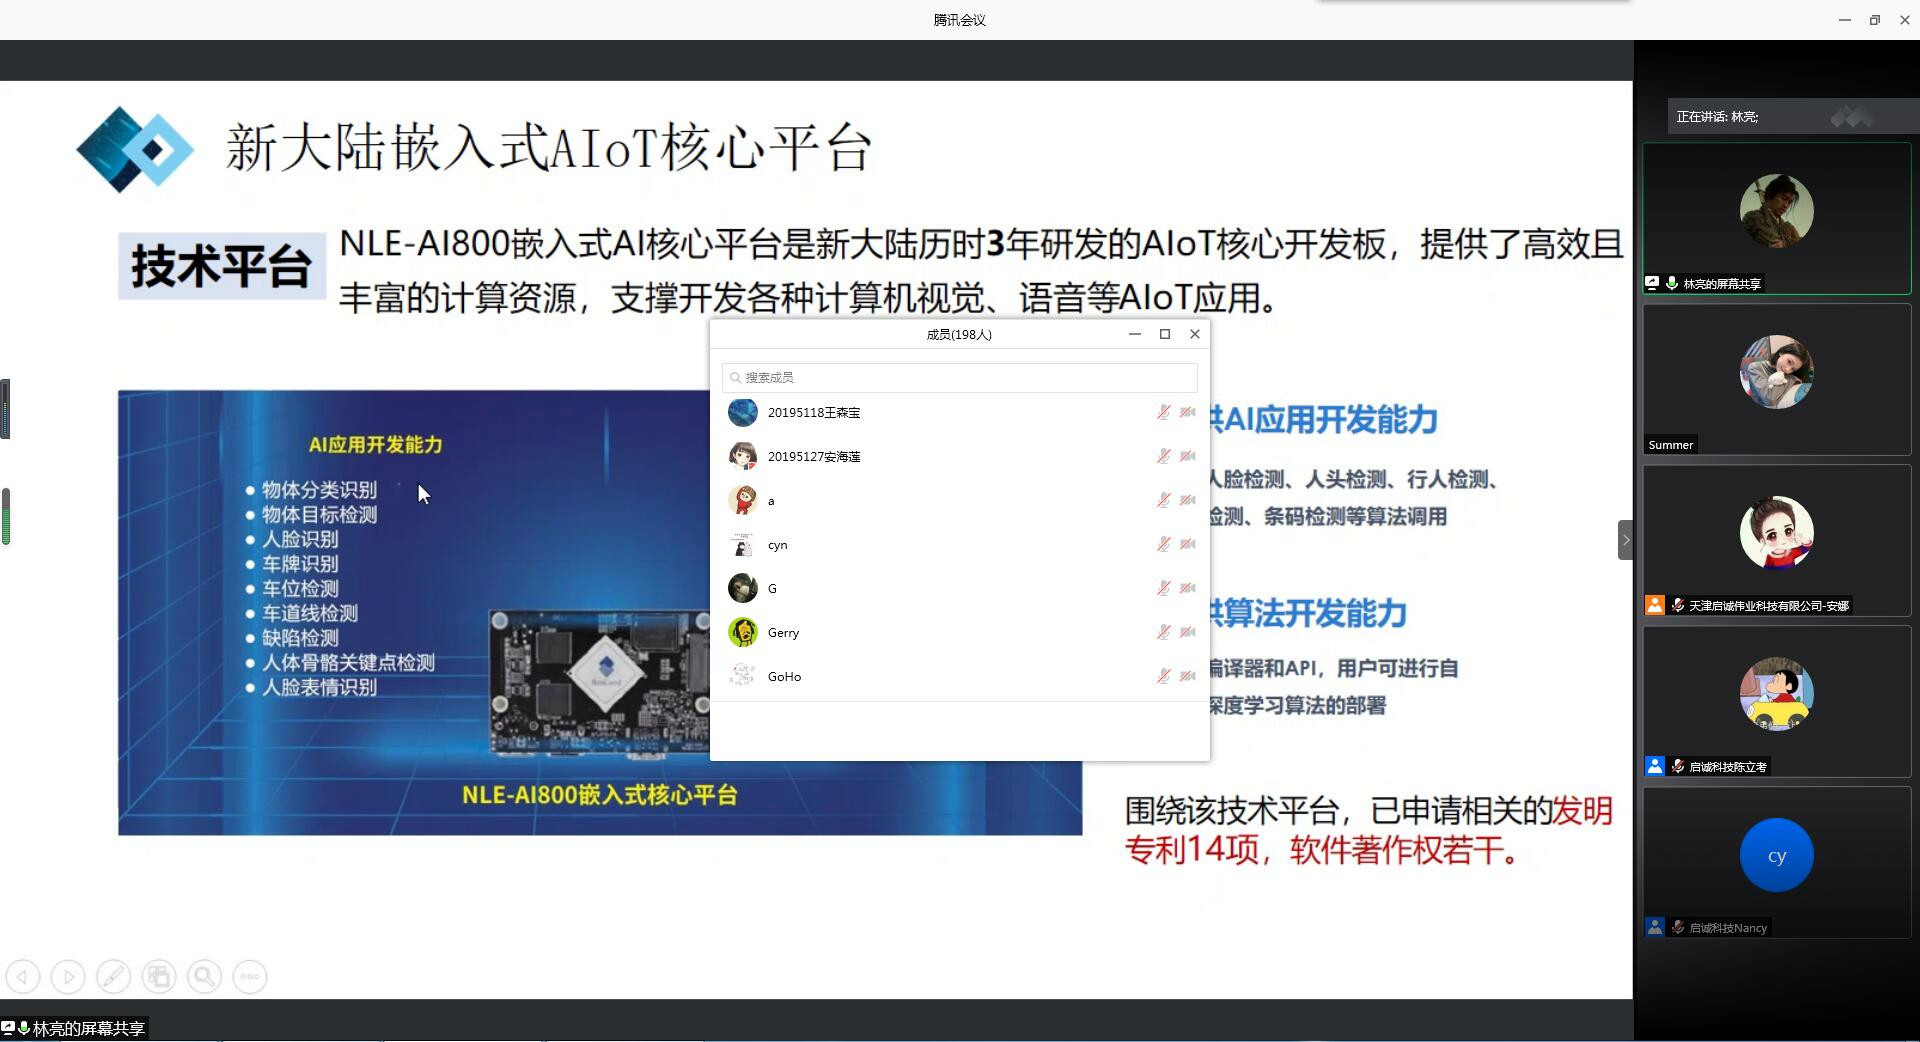Click avatar of 20195127安海莲 in members list
Viewport: 1920px width, 1042px height.
742,456
